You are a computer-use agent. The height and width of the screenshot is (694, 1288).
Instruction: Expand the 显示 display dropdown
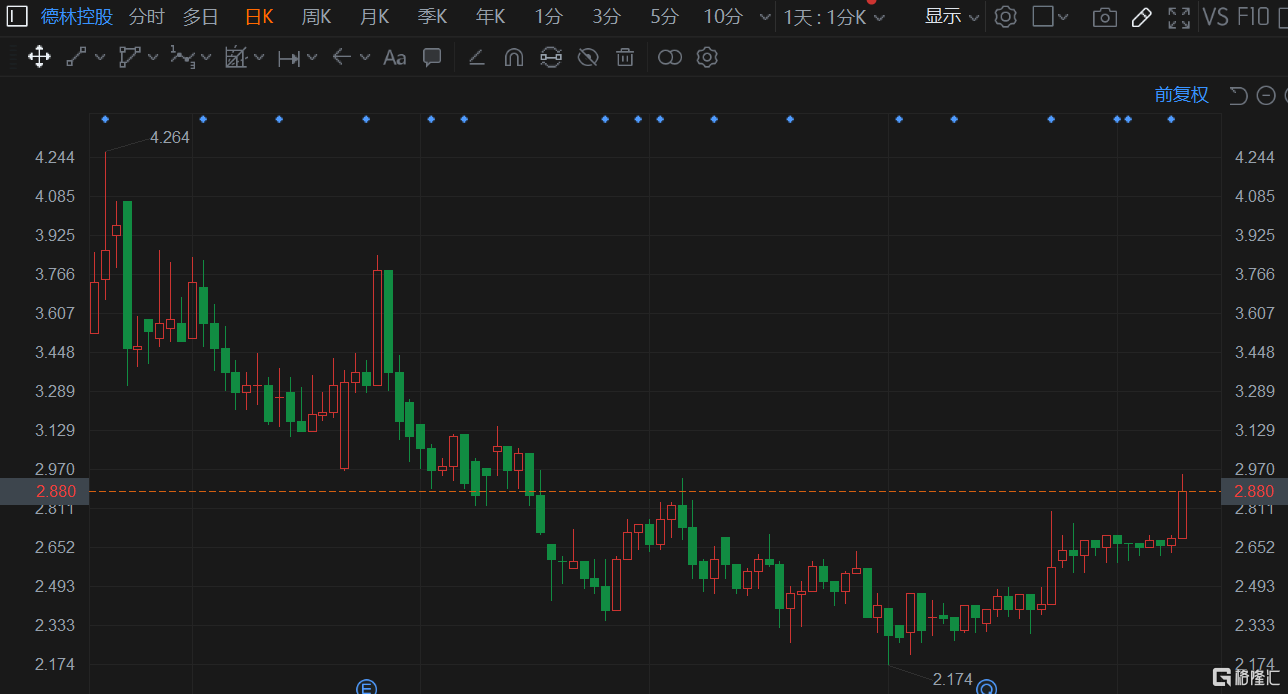(951, 17)
